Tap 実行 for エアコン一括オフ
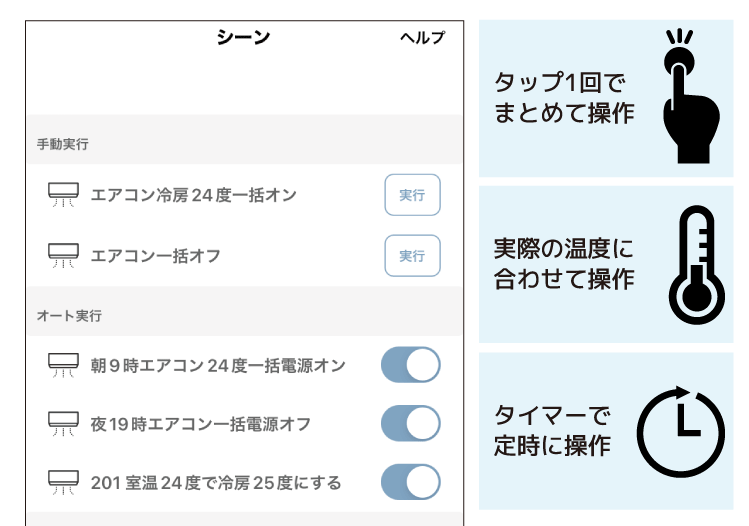The image size is (749, 526). tap(412, 256)
